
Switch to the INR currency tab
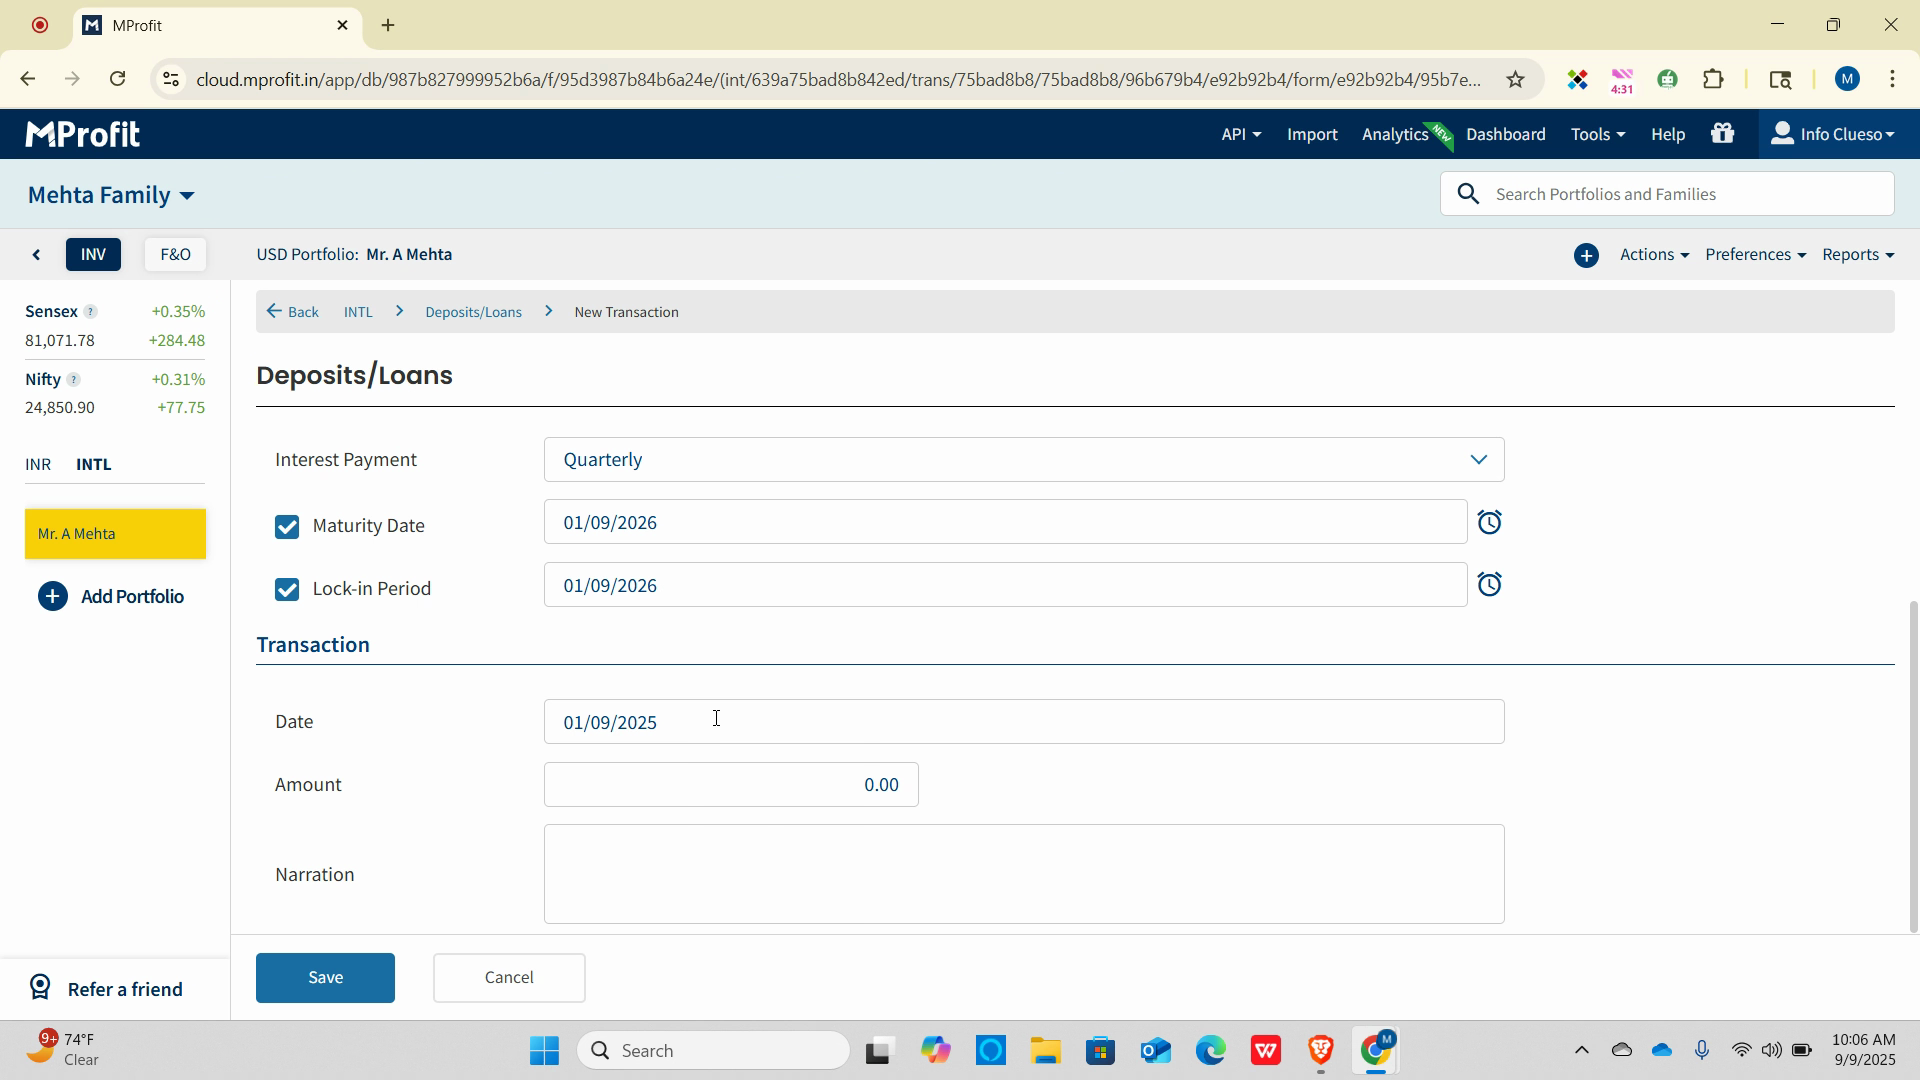tap(38, 464)
